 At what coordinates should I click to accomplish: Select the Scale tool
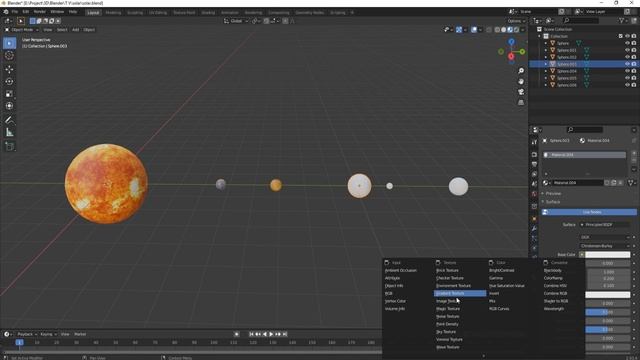coord(9,94)
